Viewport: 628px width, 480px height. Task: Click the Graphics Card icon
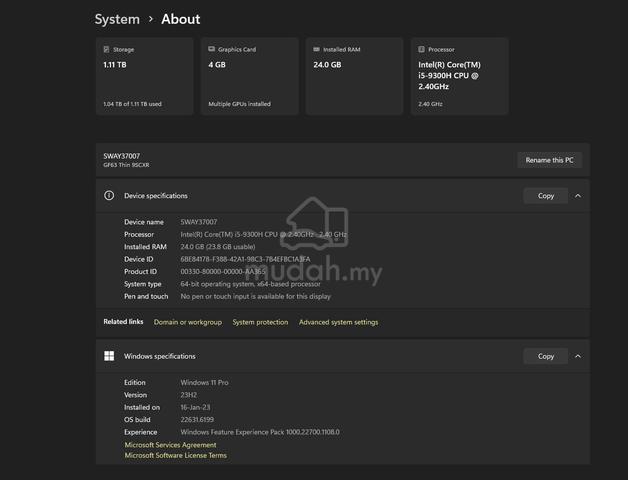tap(211, 49)
